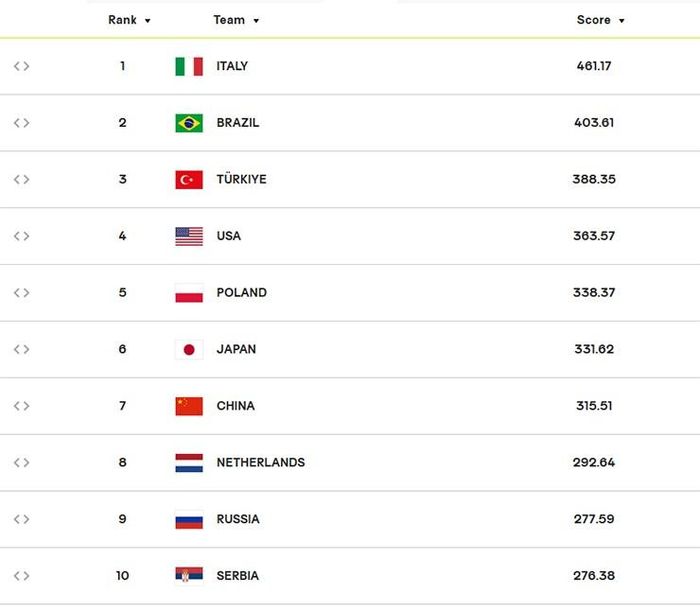This screenshot has width=700, height=611.
Task: Expand the Russia row details arrows
Action: click(21, 519)
